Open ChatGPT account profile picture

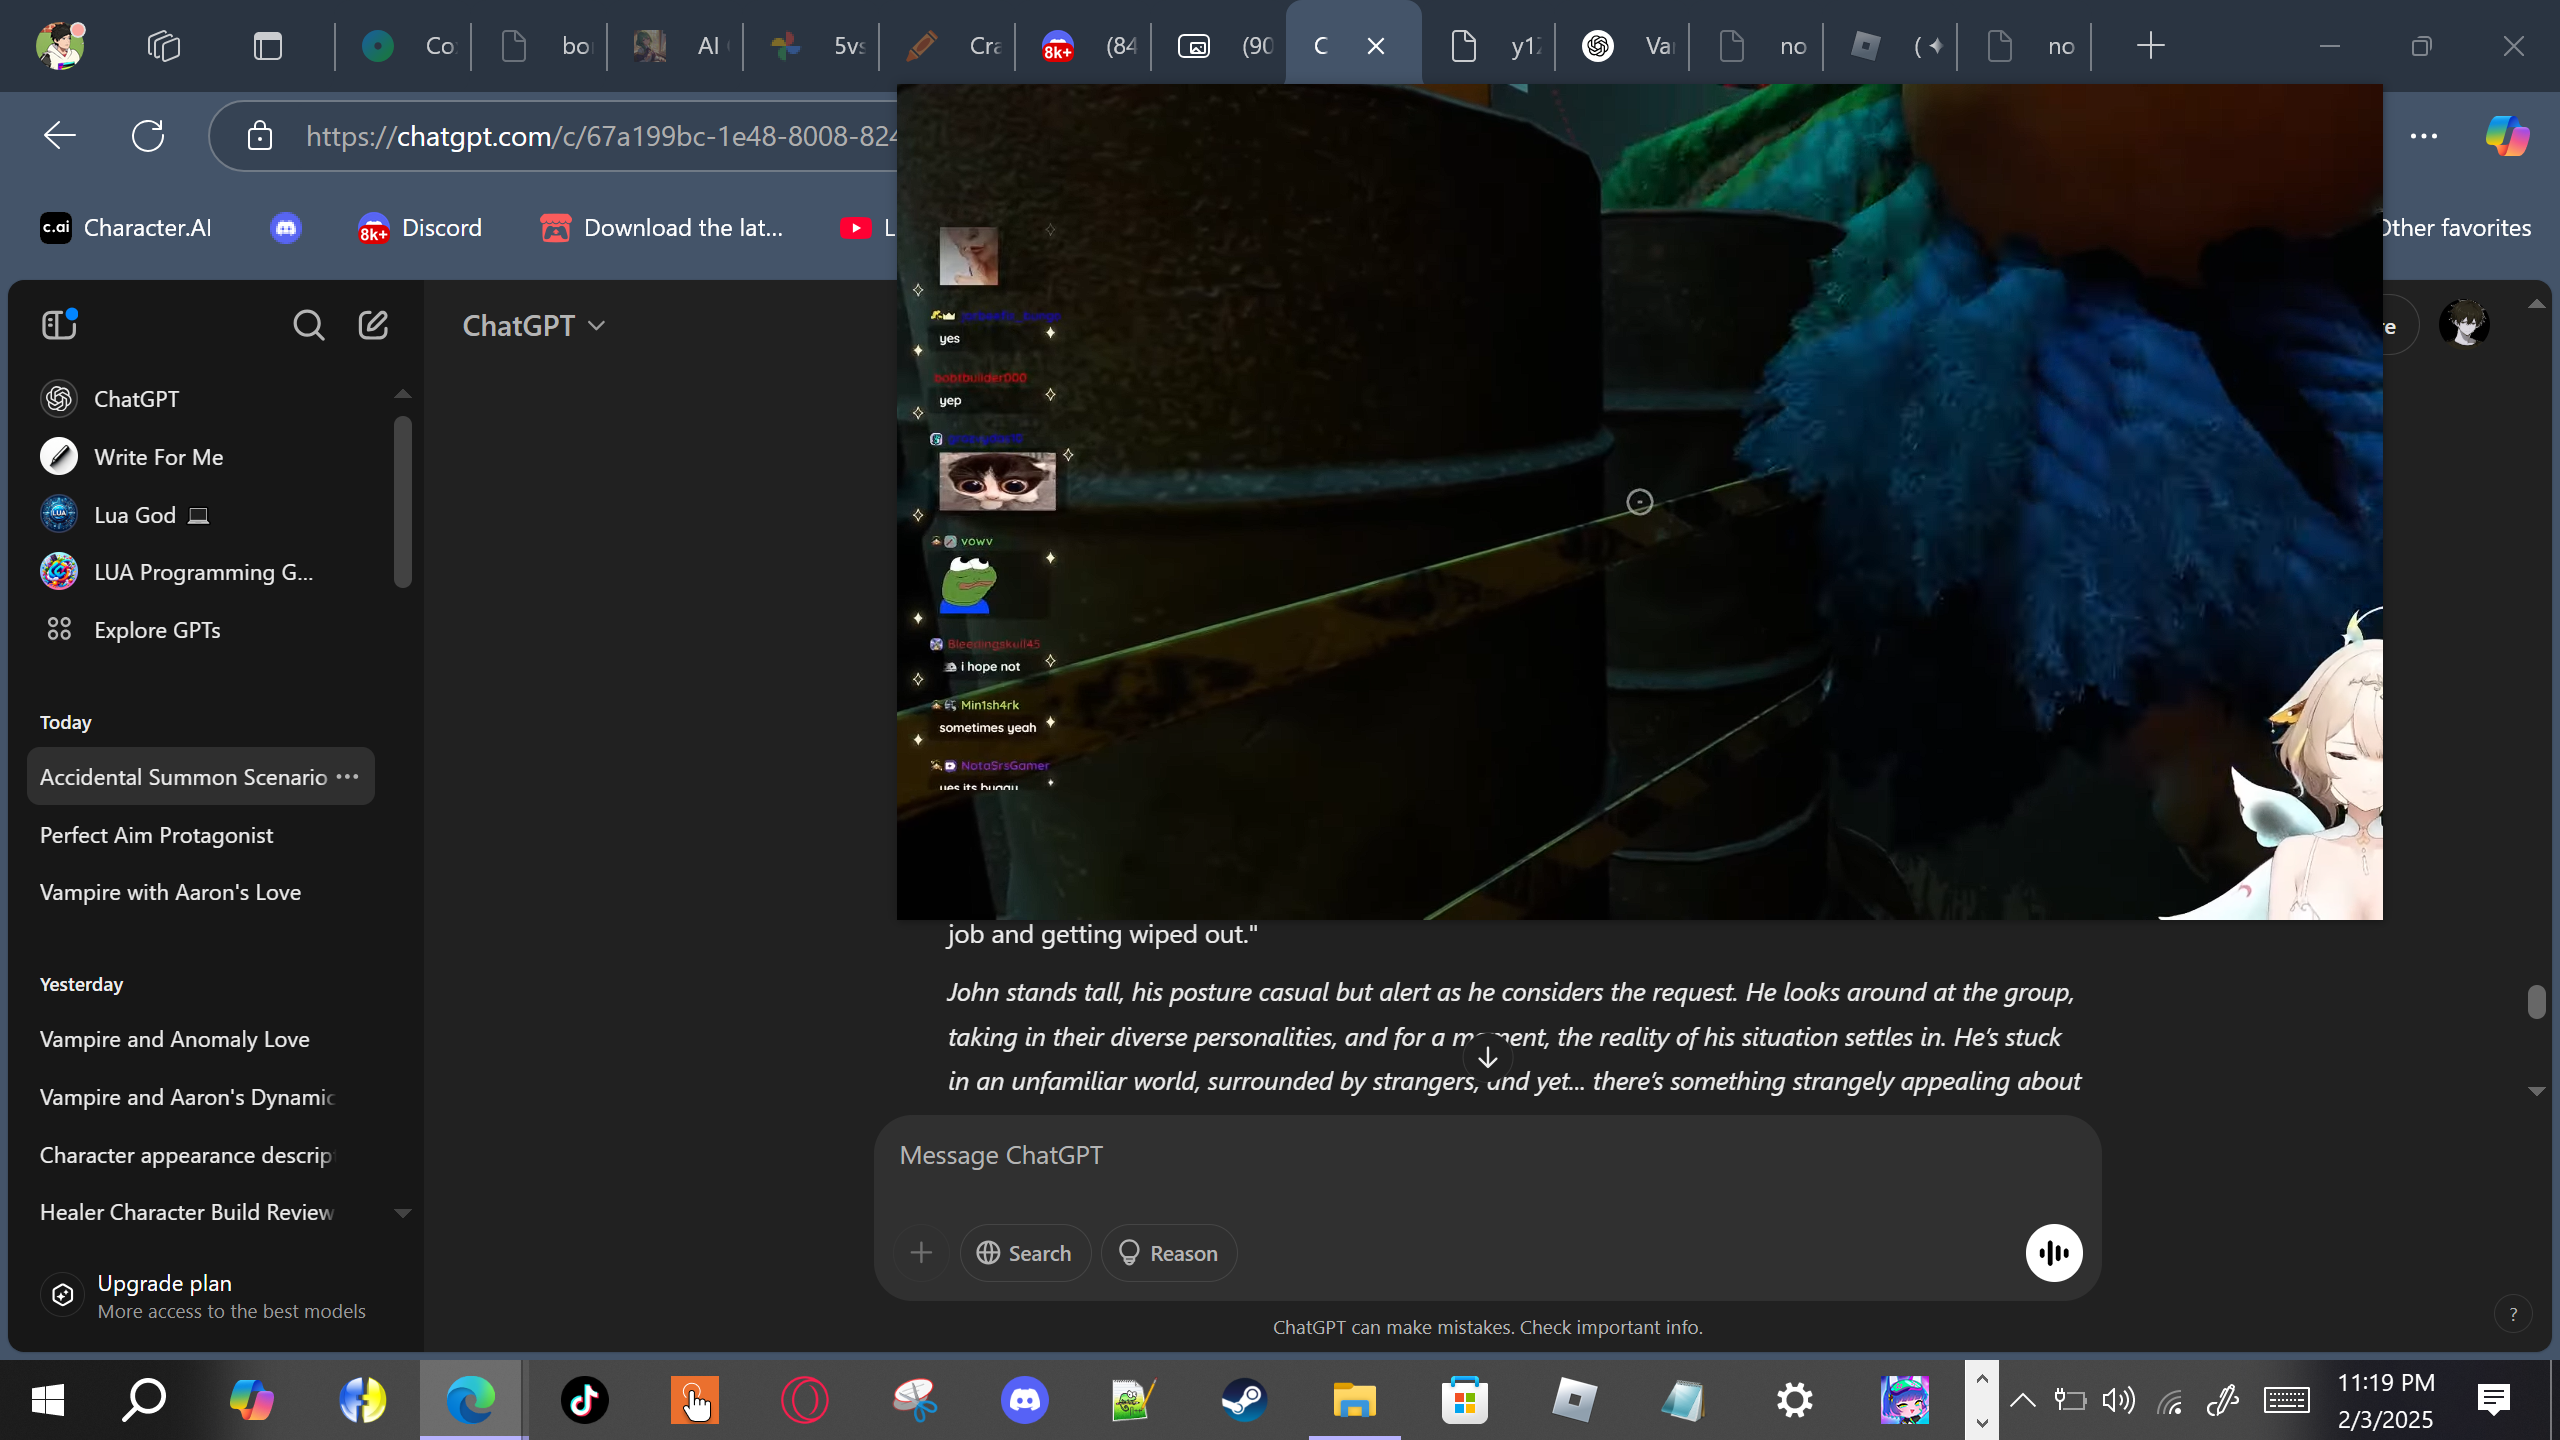tap(2464, 325)
